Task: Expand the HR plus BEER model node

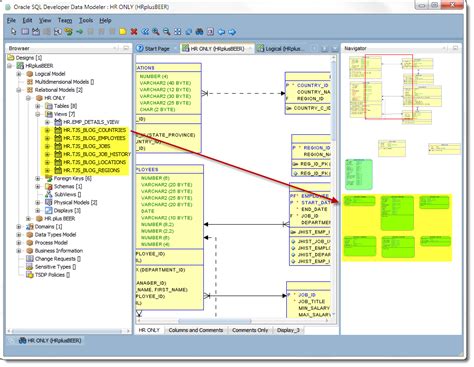Action: (29, 218)
